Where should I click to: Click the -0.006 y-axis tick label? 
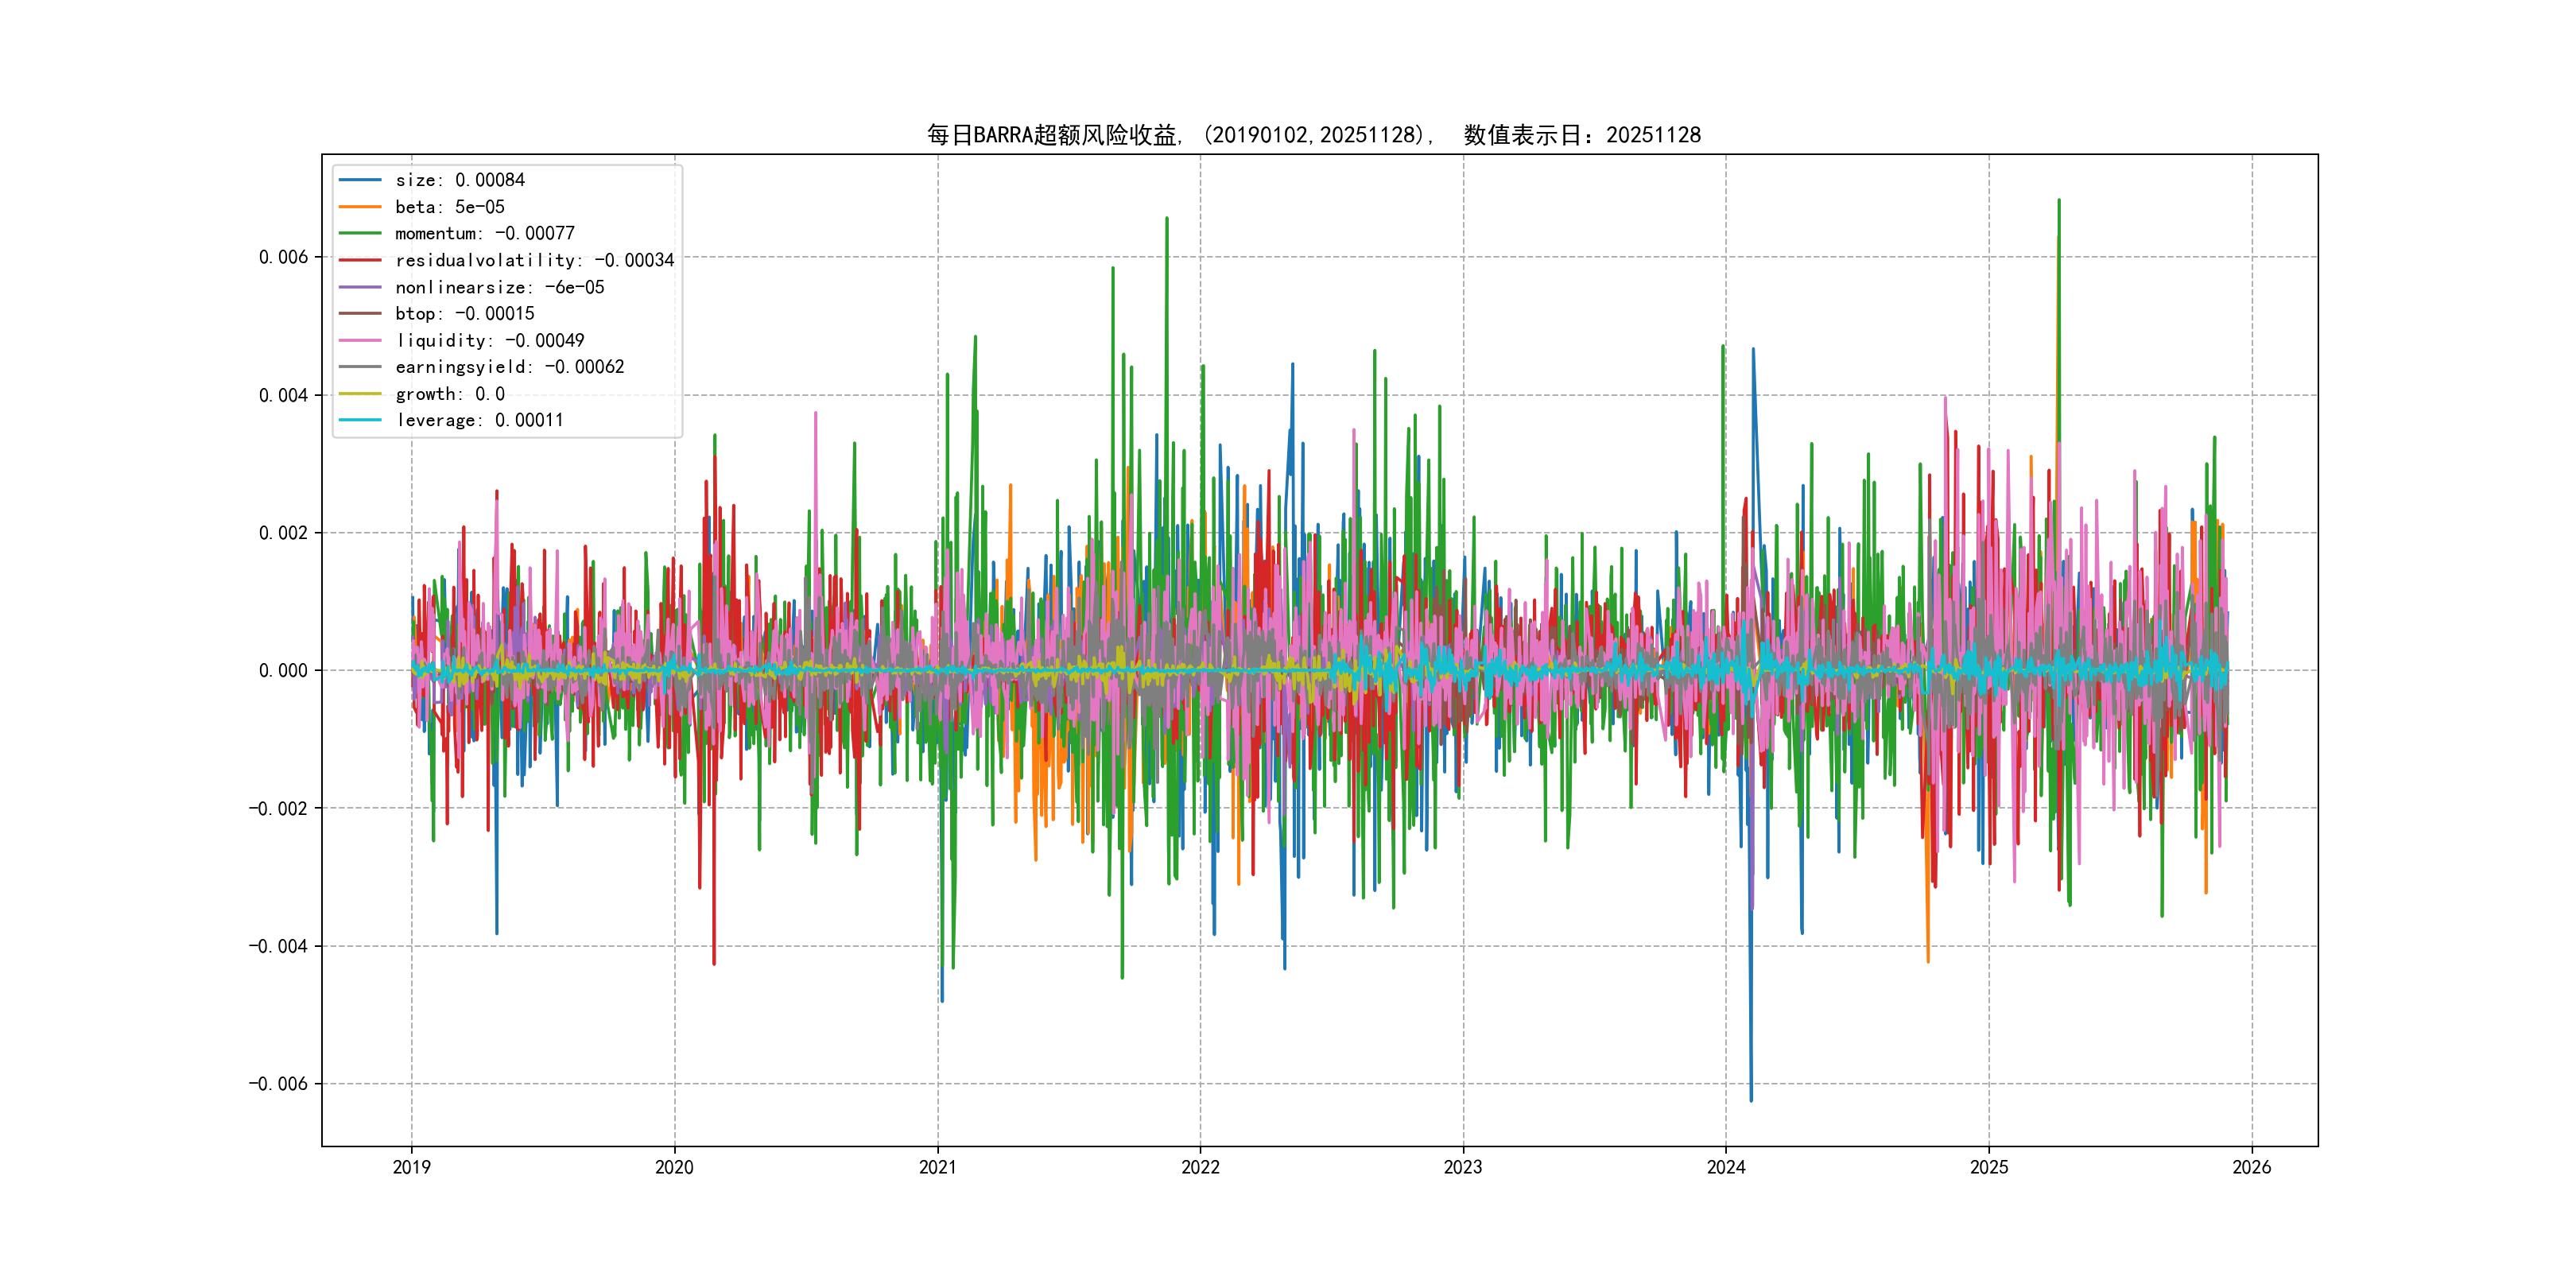click(278, 1084)
